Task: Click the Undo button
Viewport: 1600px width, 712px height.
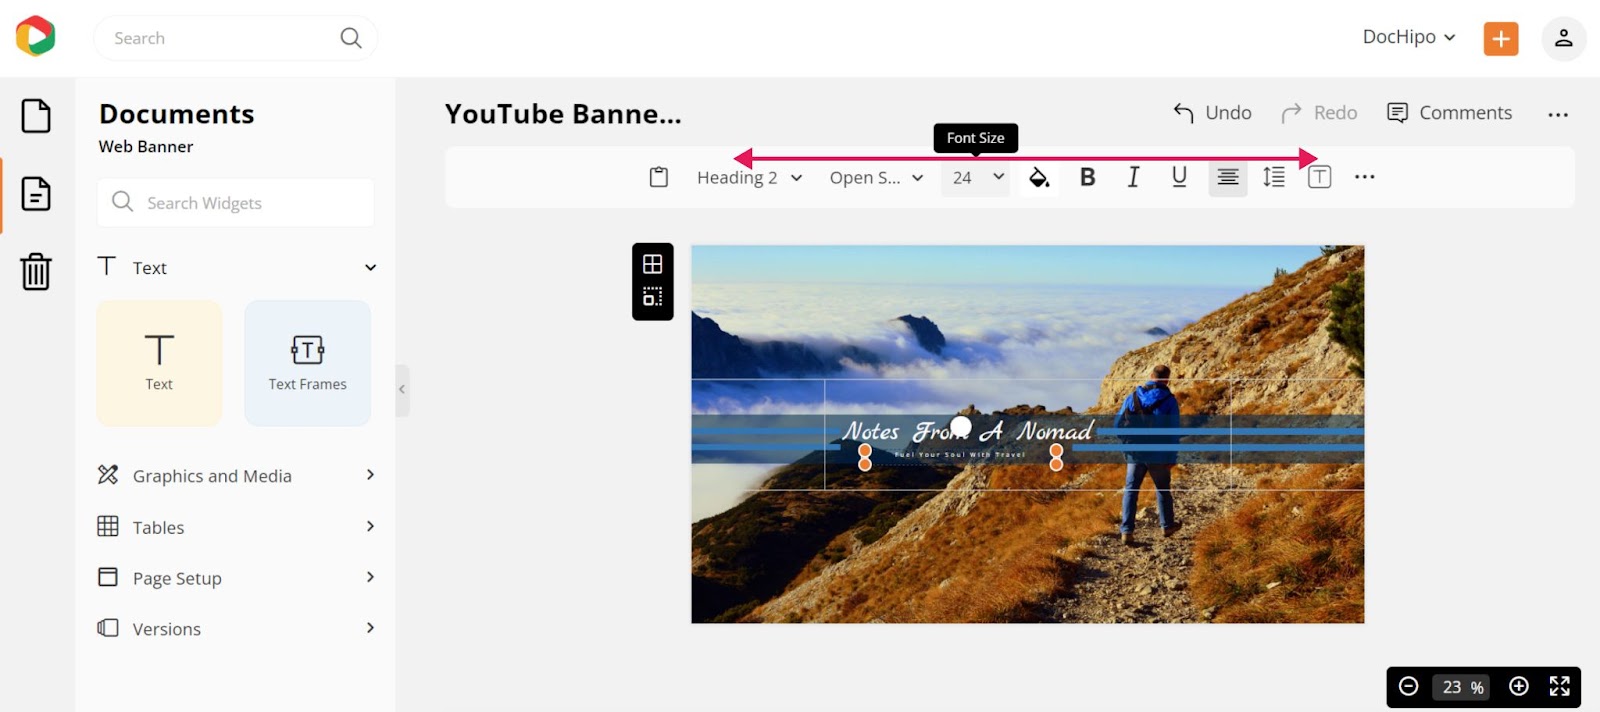Action: (x=1212, y=113)
